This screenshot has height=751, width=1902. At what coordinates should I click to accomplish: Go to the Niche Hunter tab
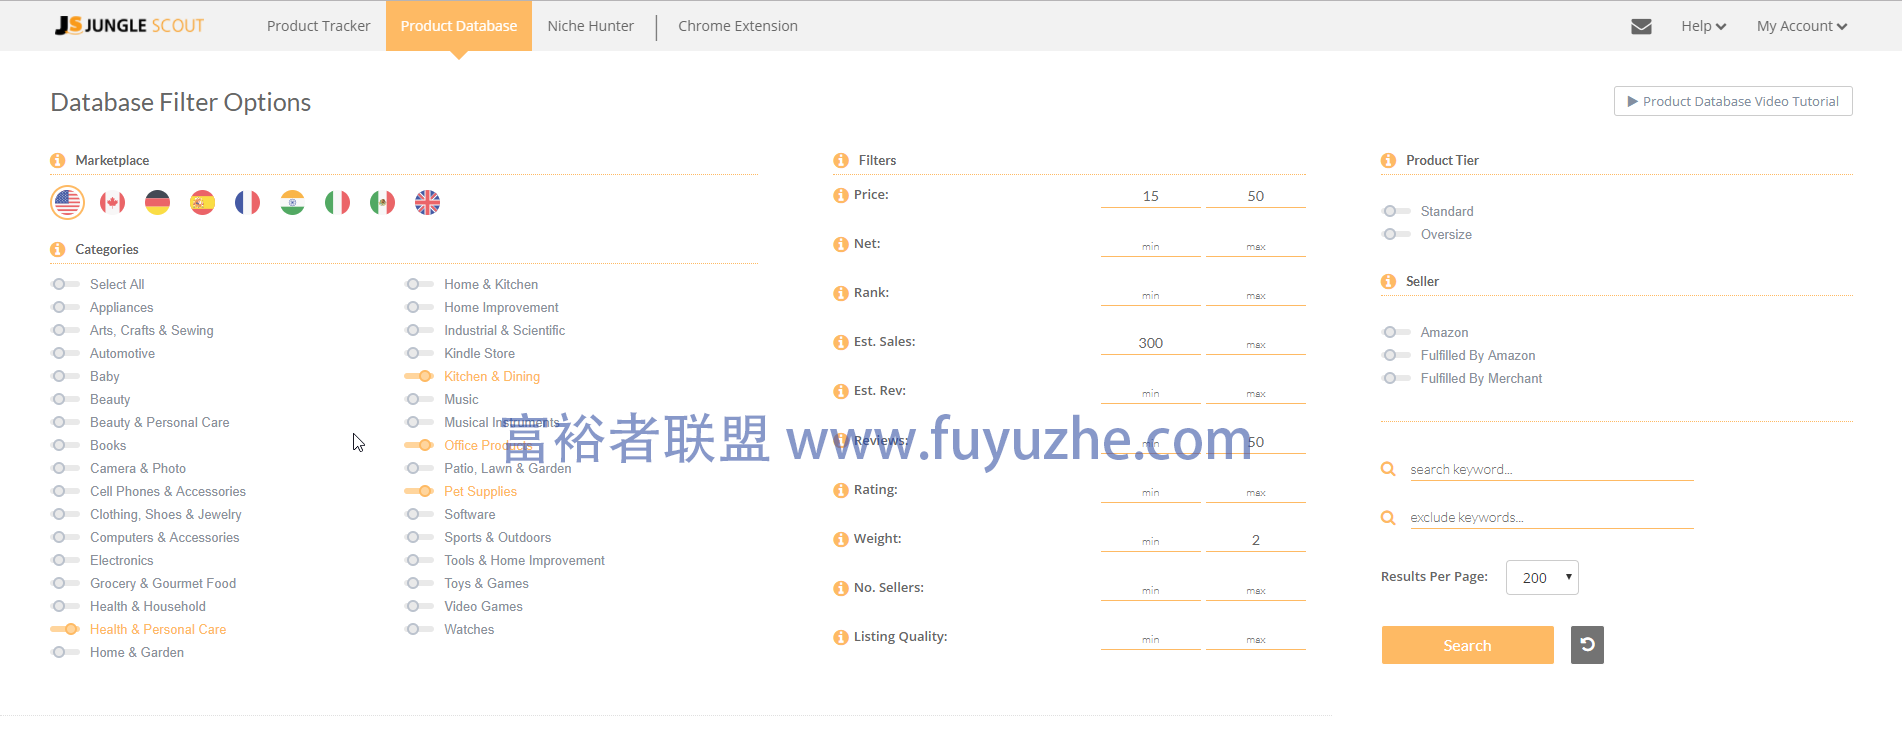(590, 26)
